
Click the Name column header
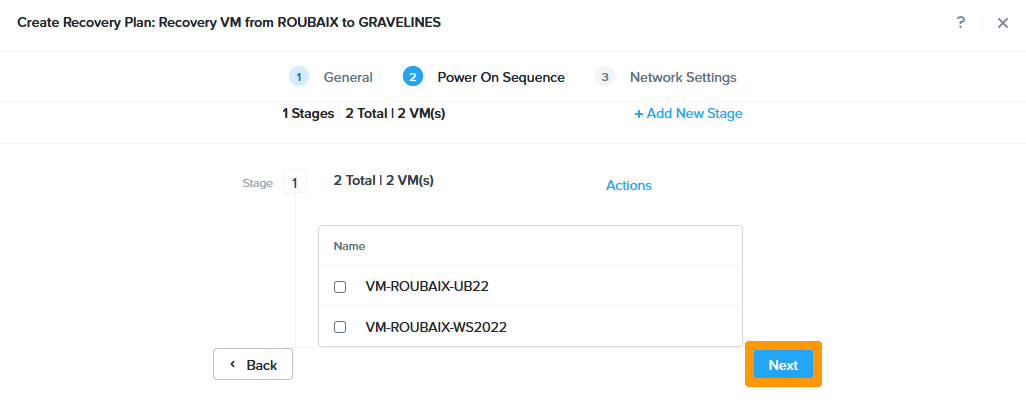[x=350, y=245]
